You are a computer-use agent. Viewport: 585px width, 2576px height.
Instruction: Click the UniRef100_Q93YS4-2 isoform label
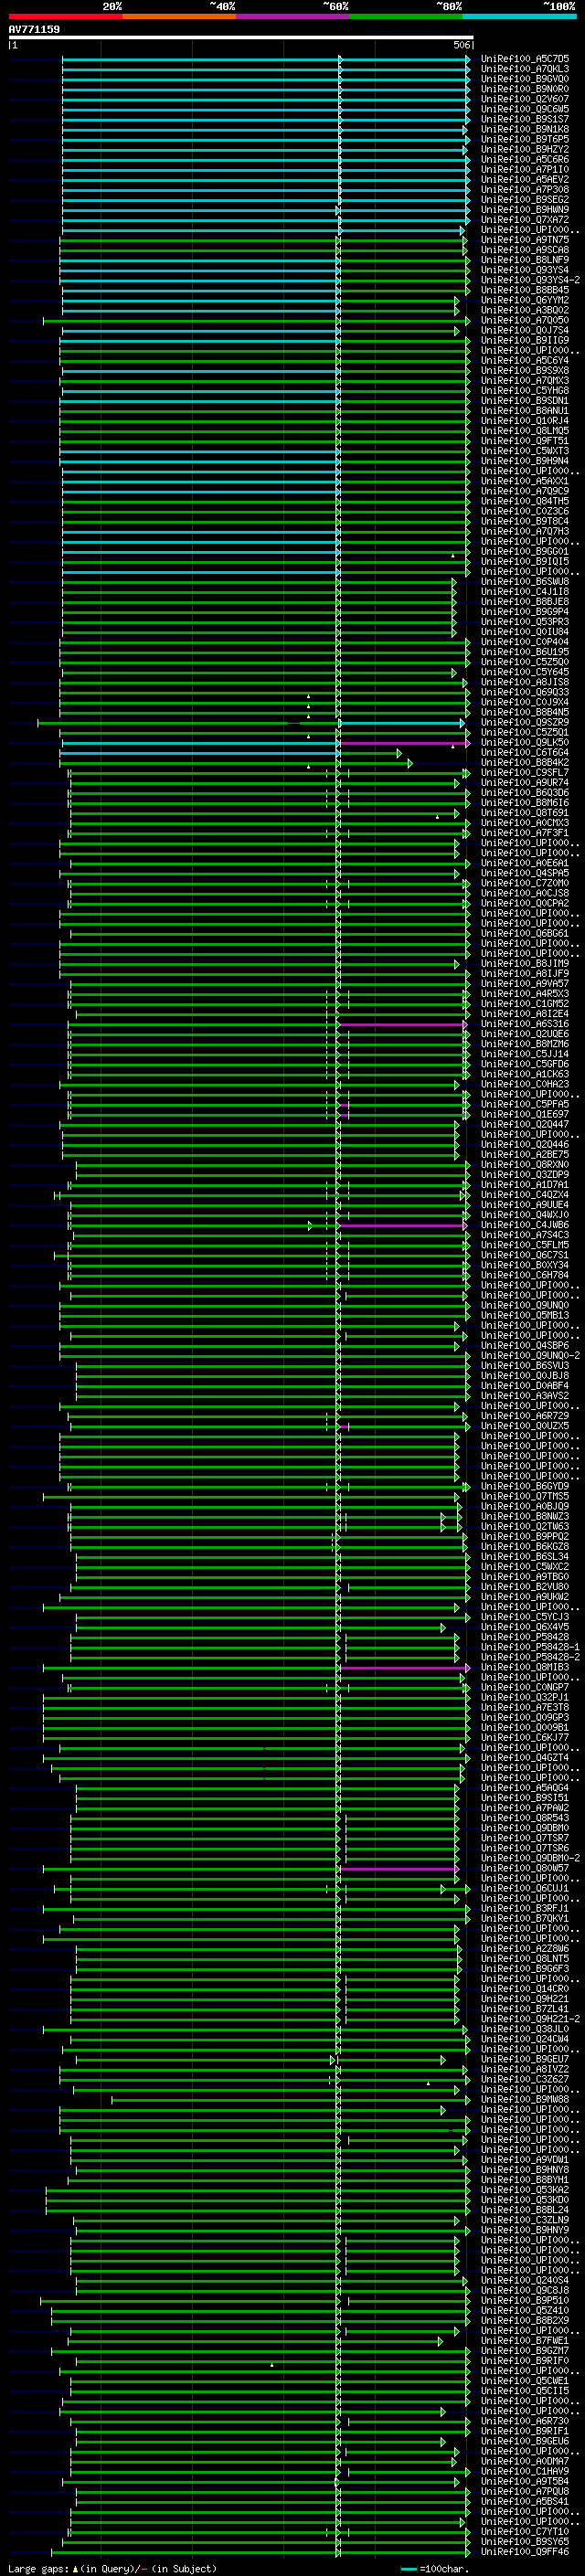pos(530,280)
